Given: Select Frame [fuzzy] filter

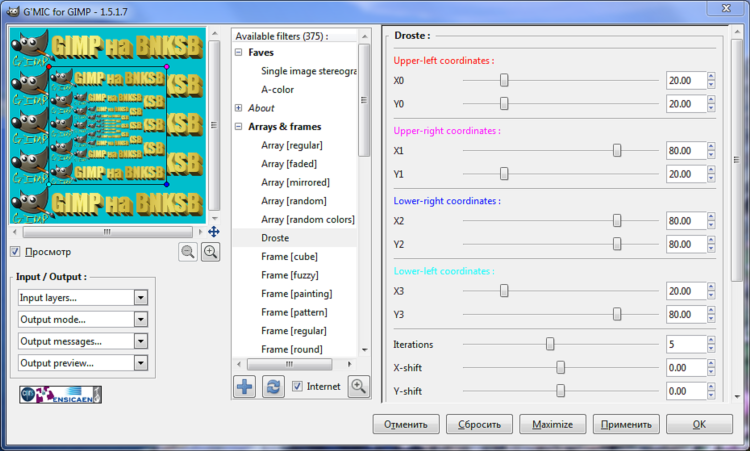Looking at the screenshot, I should [290, 275].
